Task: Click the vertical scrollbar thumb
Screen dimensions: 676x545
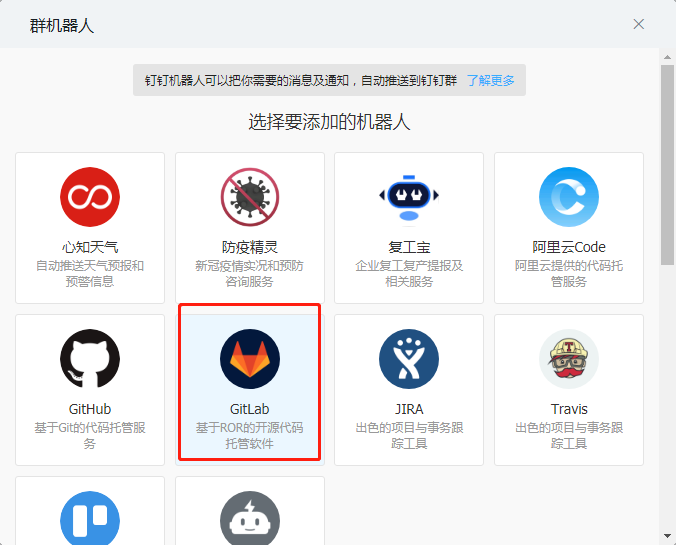Action: [x=667, y=165]
